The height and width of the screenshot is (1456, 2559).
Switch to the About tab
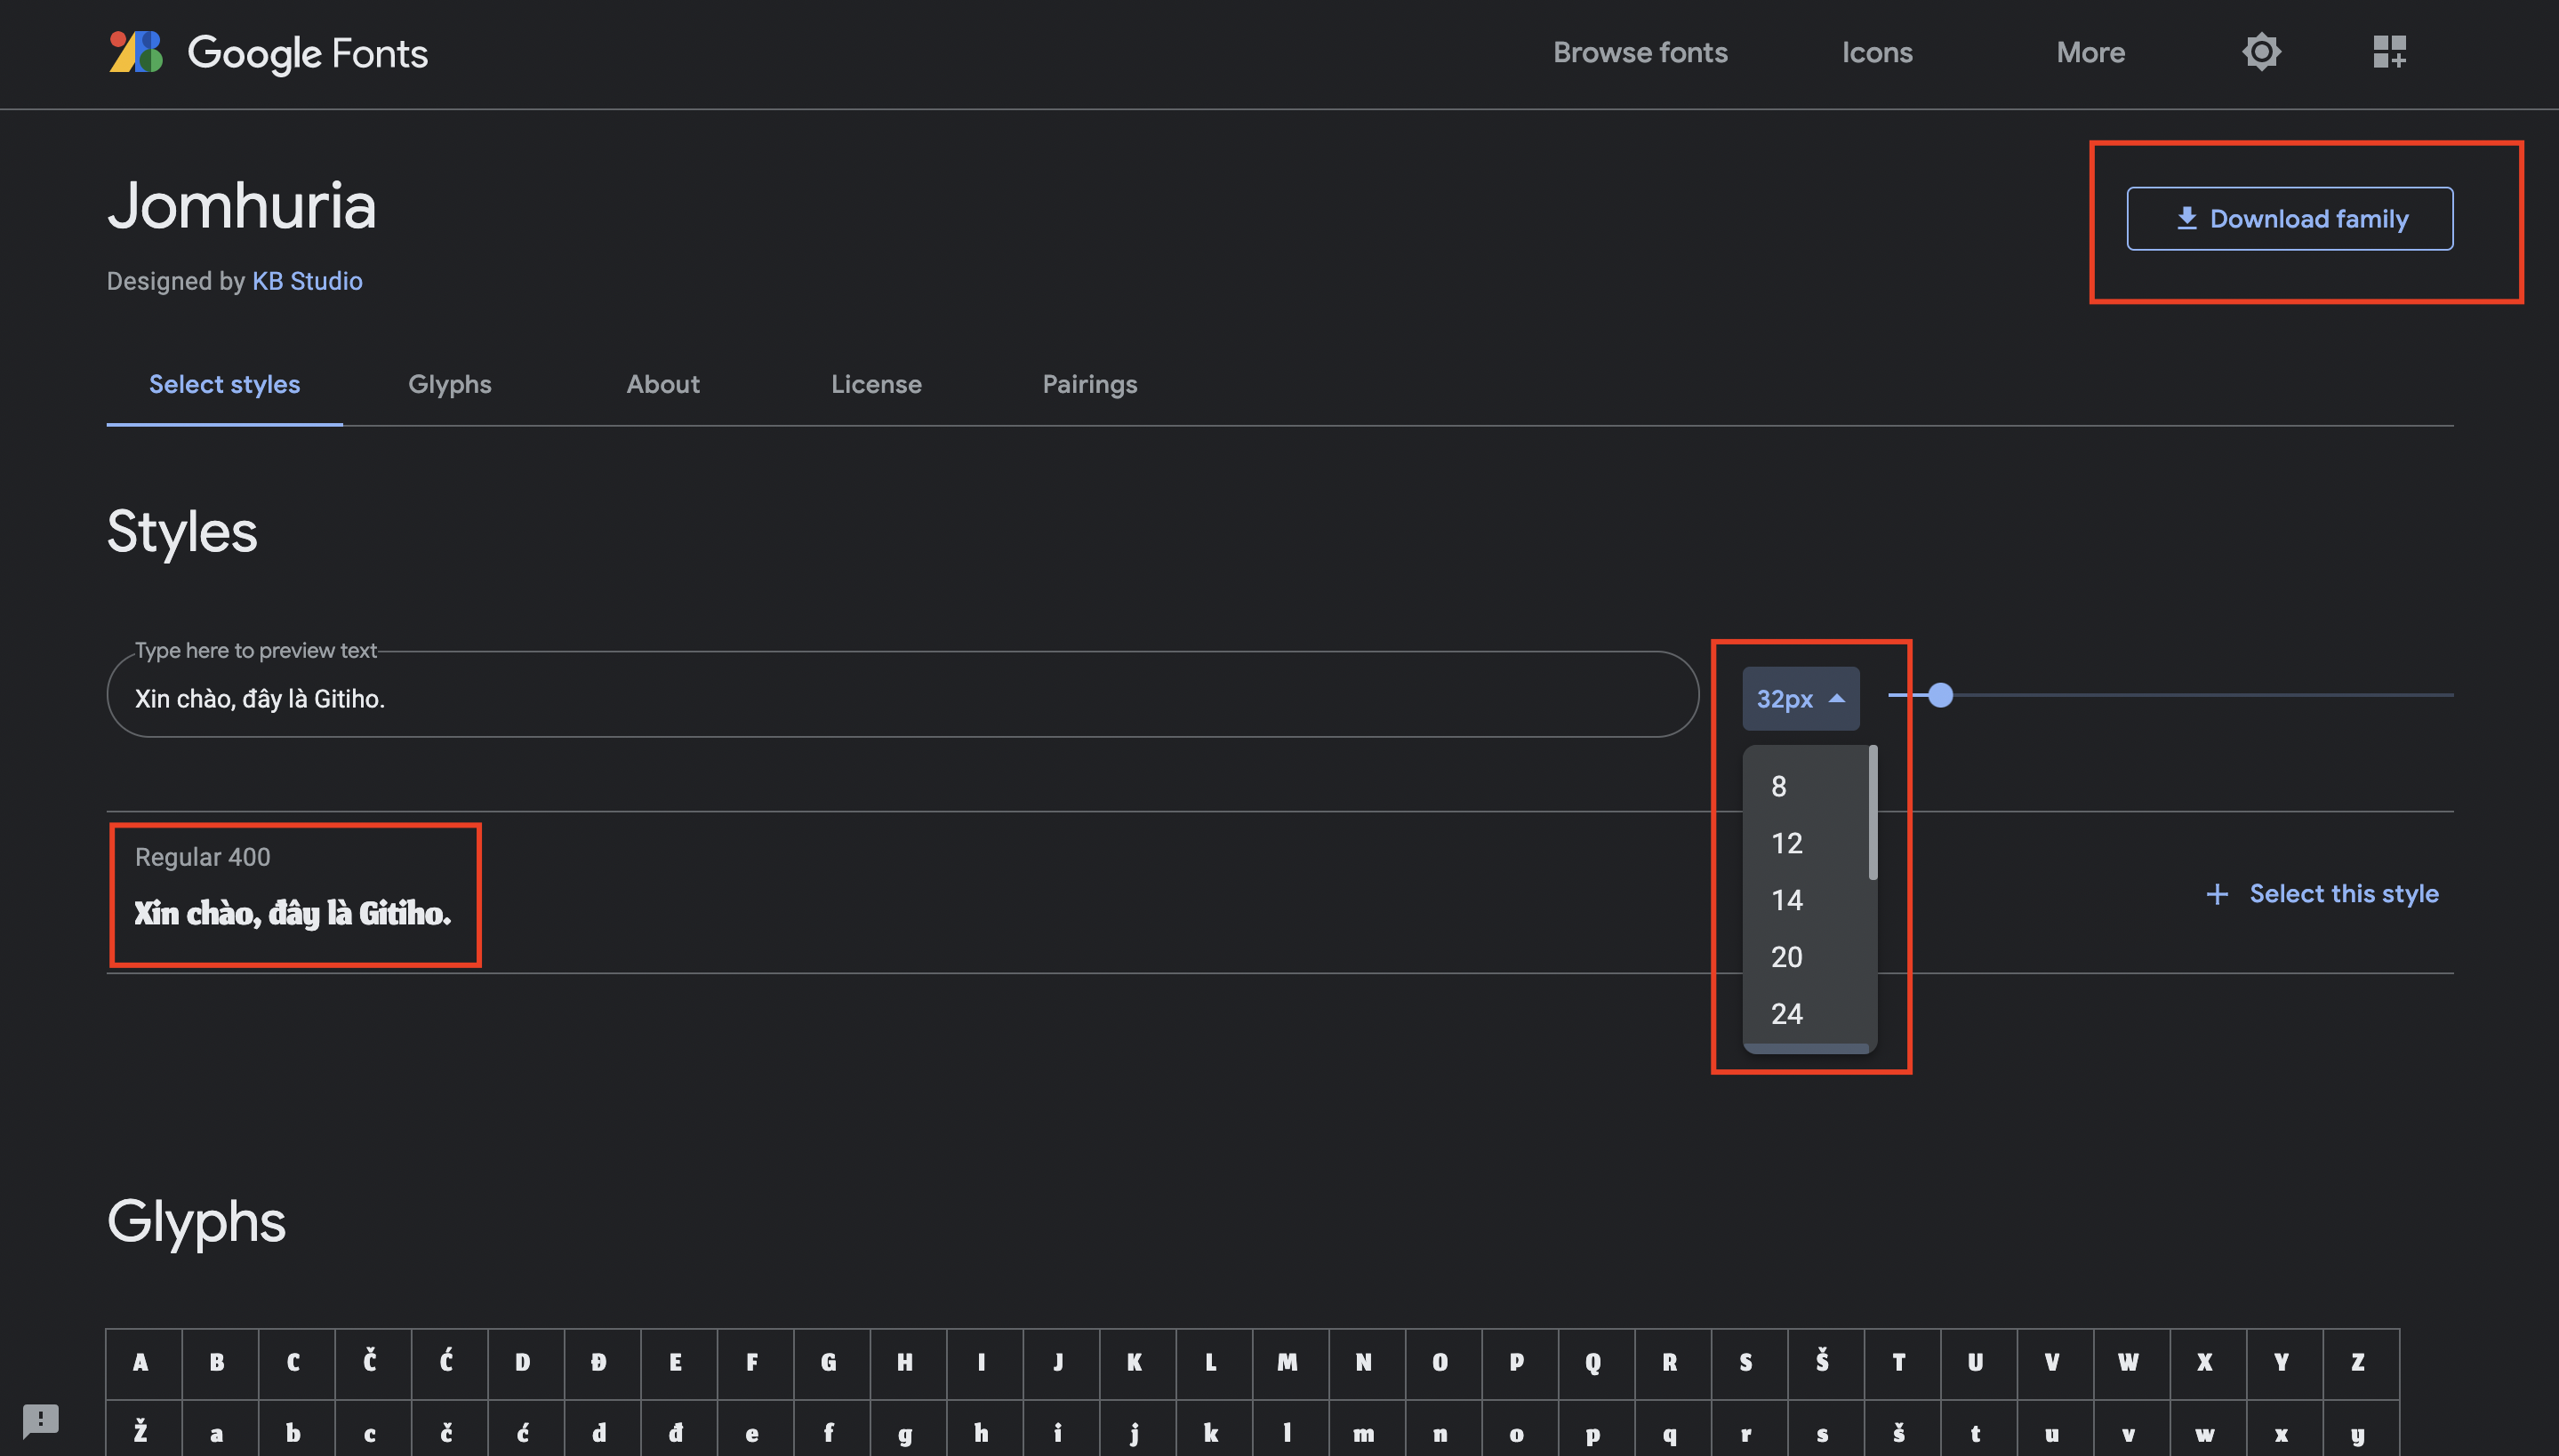point(663,384)
